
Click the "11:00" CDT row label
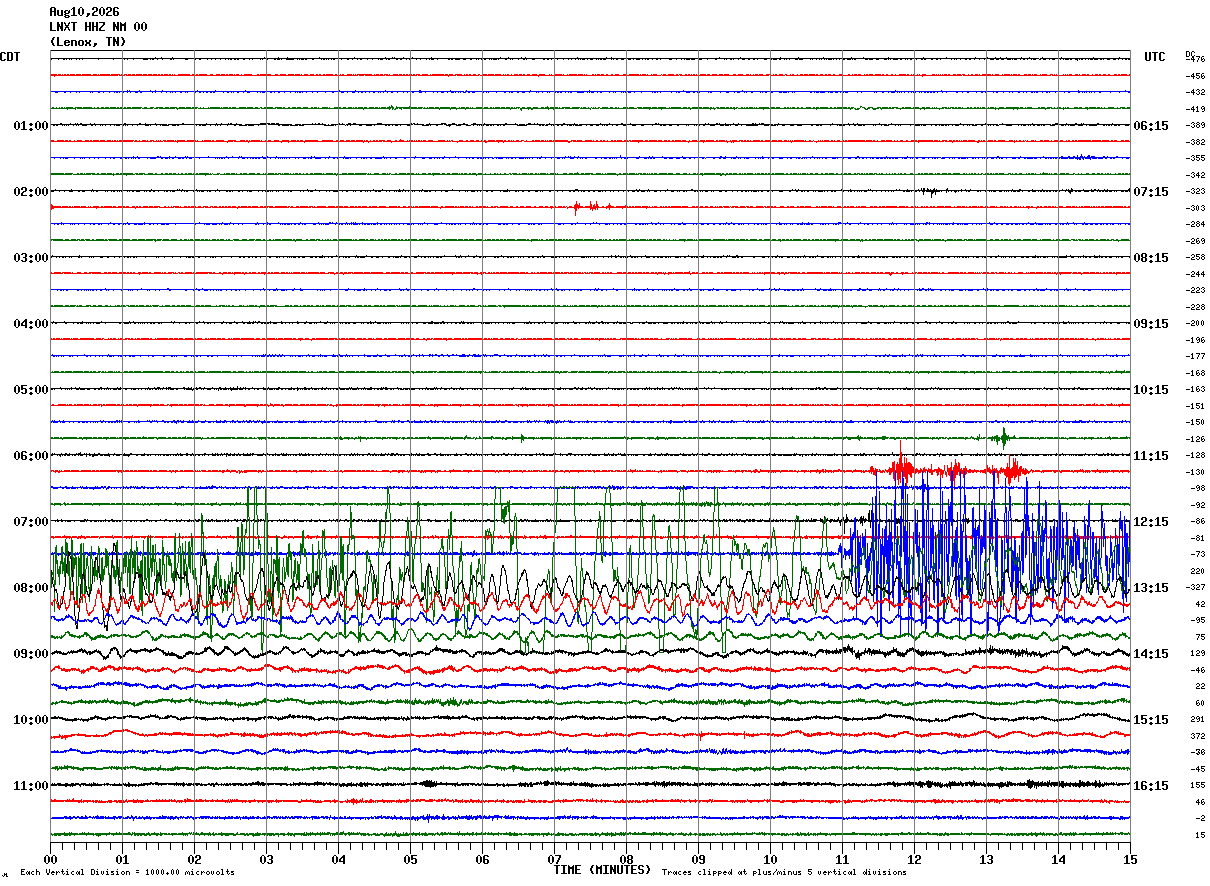[x=31, y=786]
